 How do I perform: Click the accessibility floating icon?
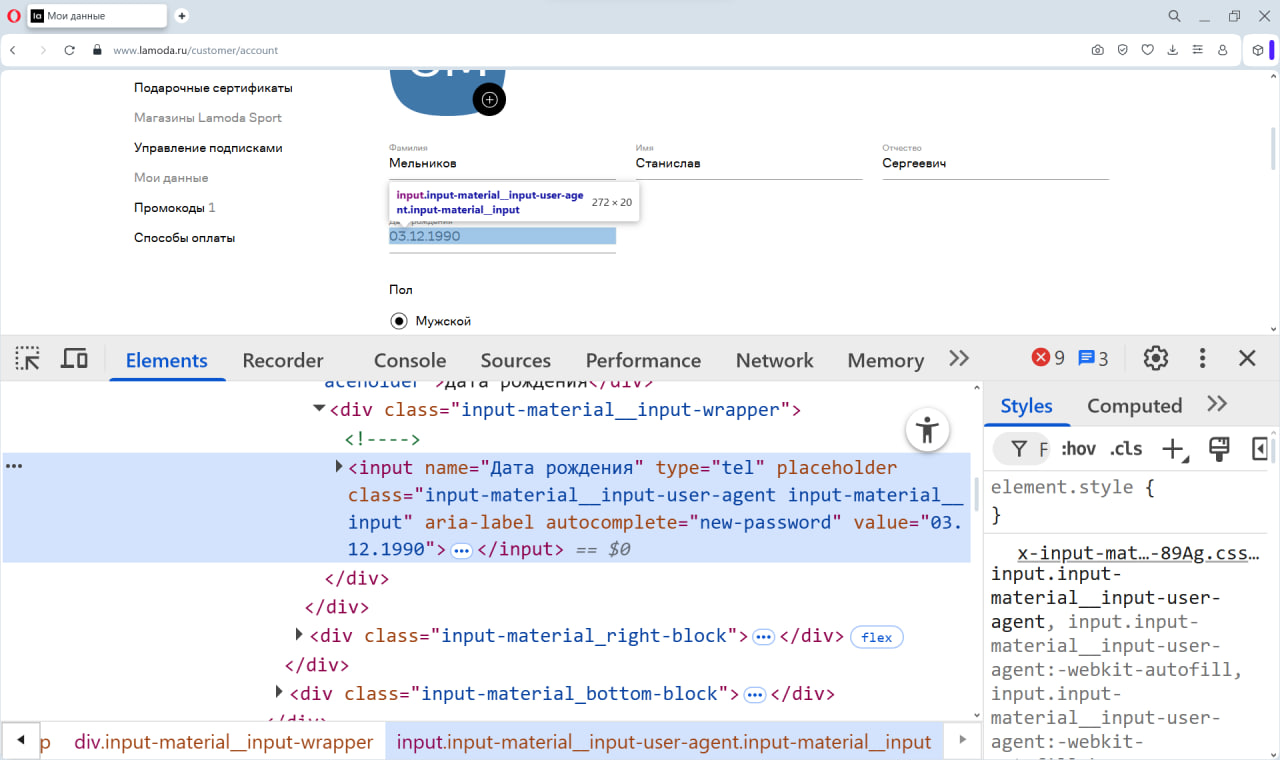click(x=928, y=431)
